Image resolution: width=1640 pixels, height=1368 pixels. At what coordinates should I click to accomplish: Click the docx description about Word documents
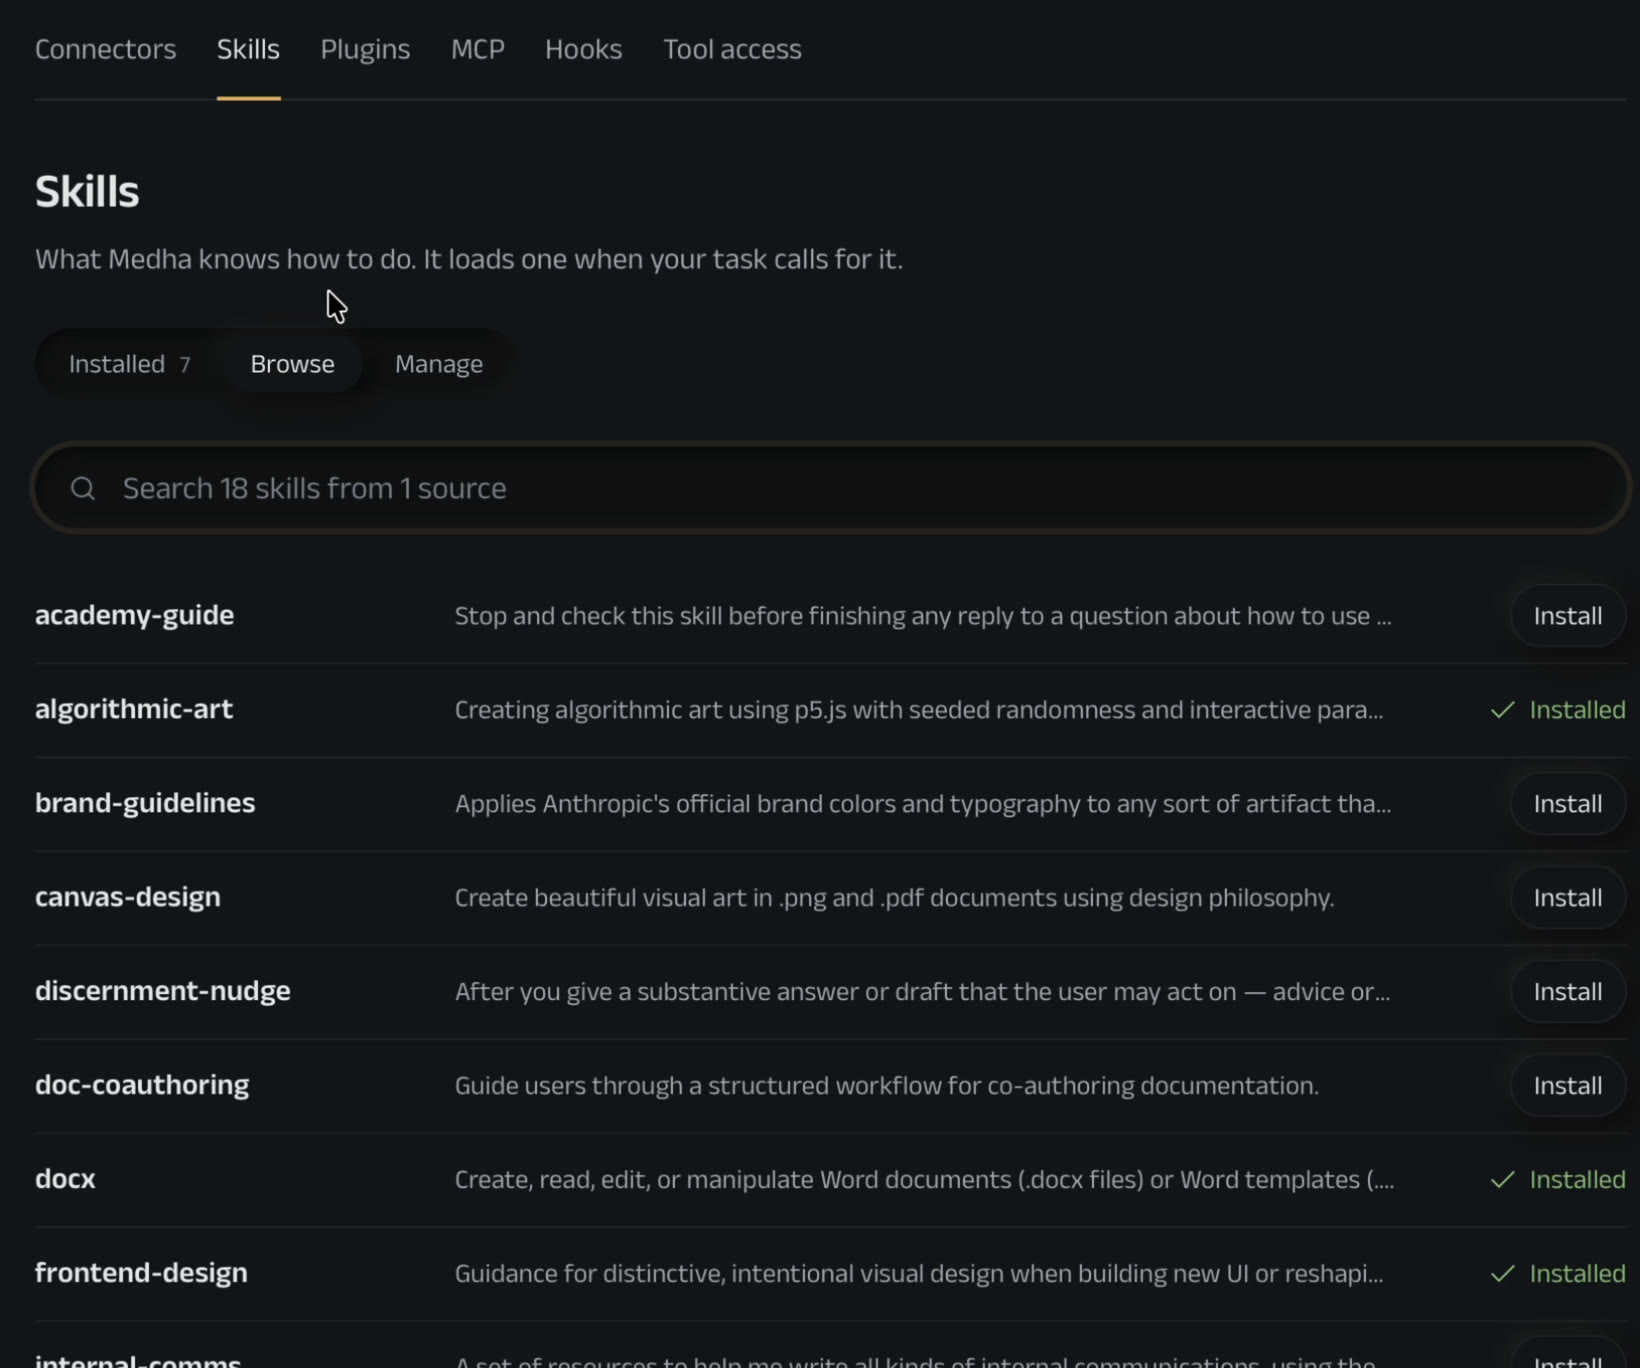924,1180
